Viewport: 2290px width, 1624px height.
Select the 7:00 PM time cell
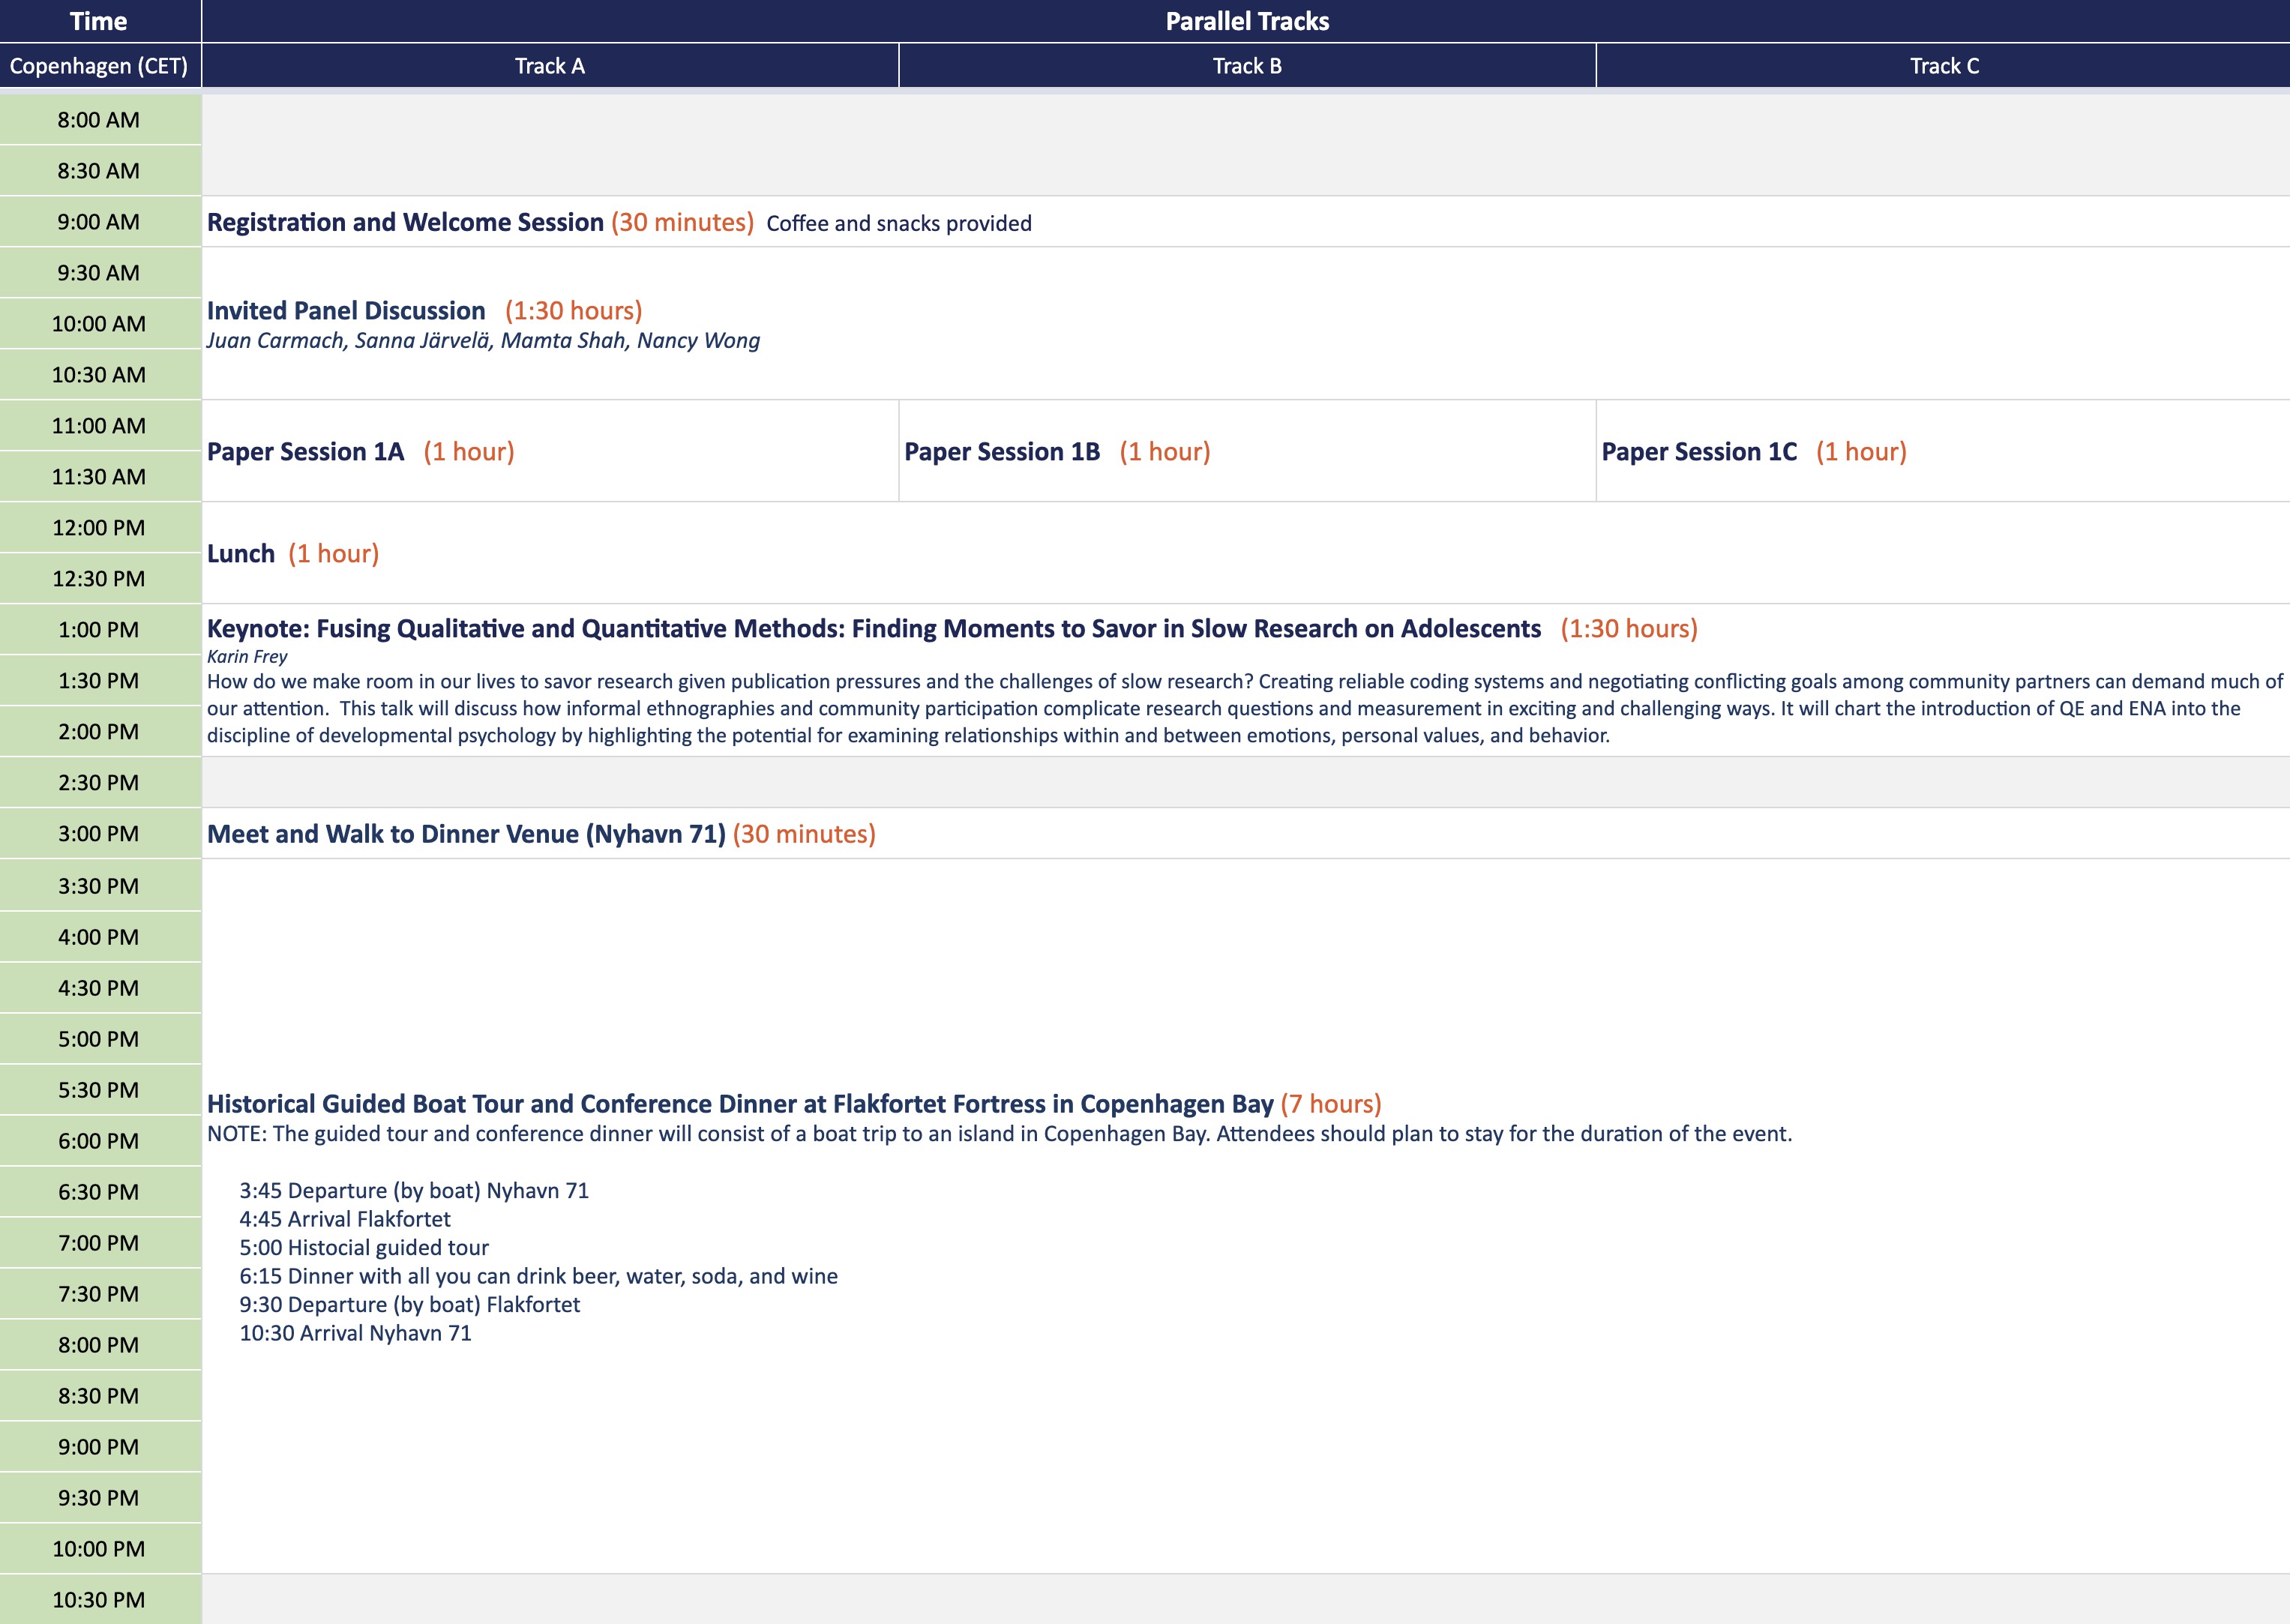[x=99, y=1243]
